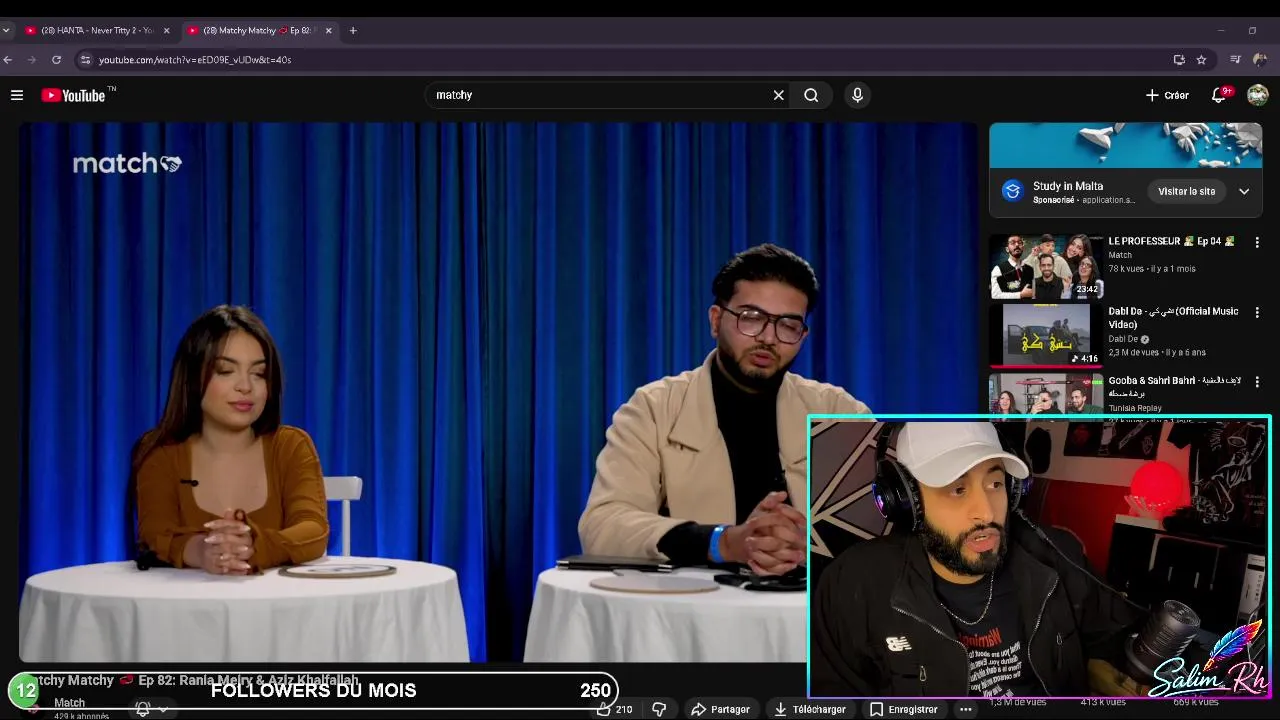Click the Match channel under LE PROFESSEUR

(x=1120, y=255)
